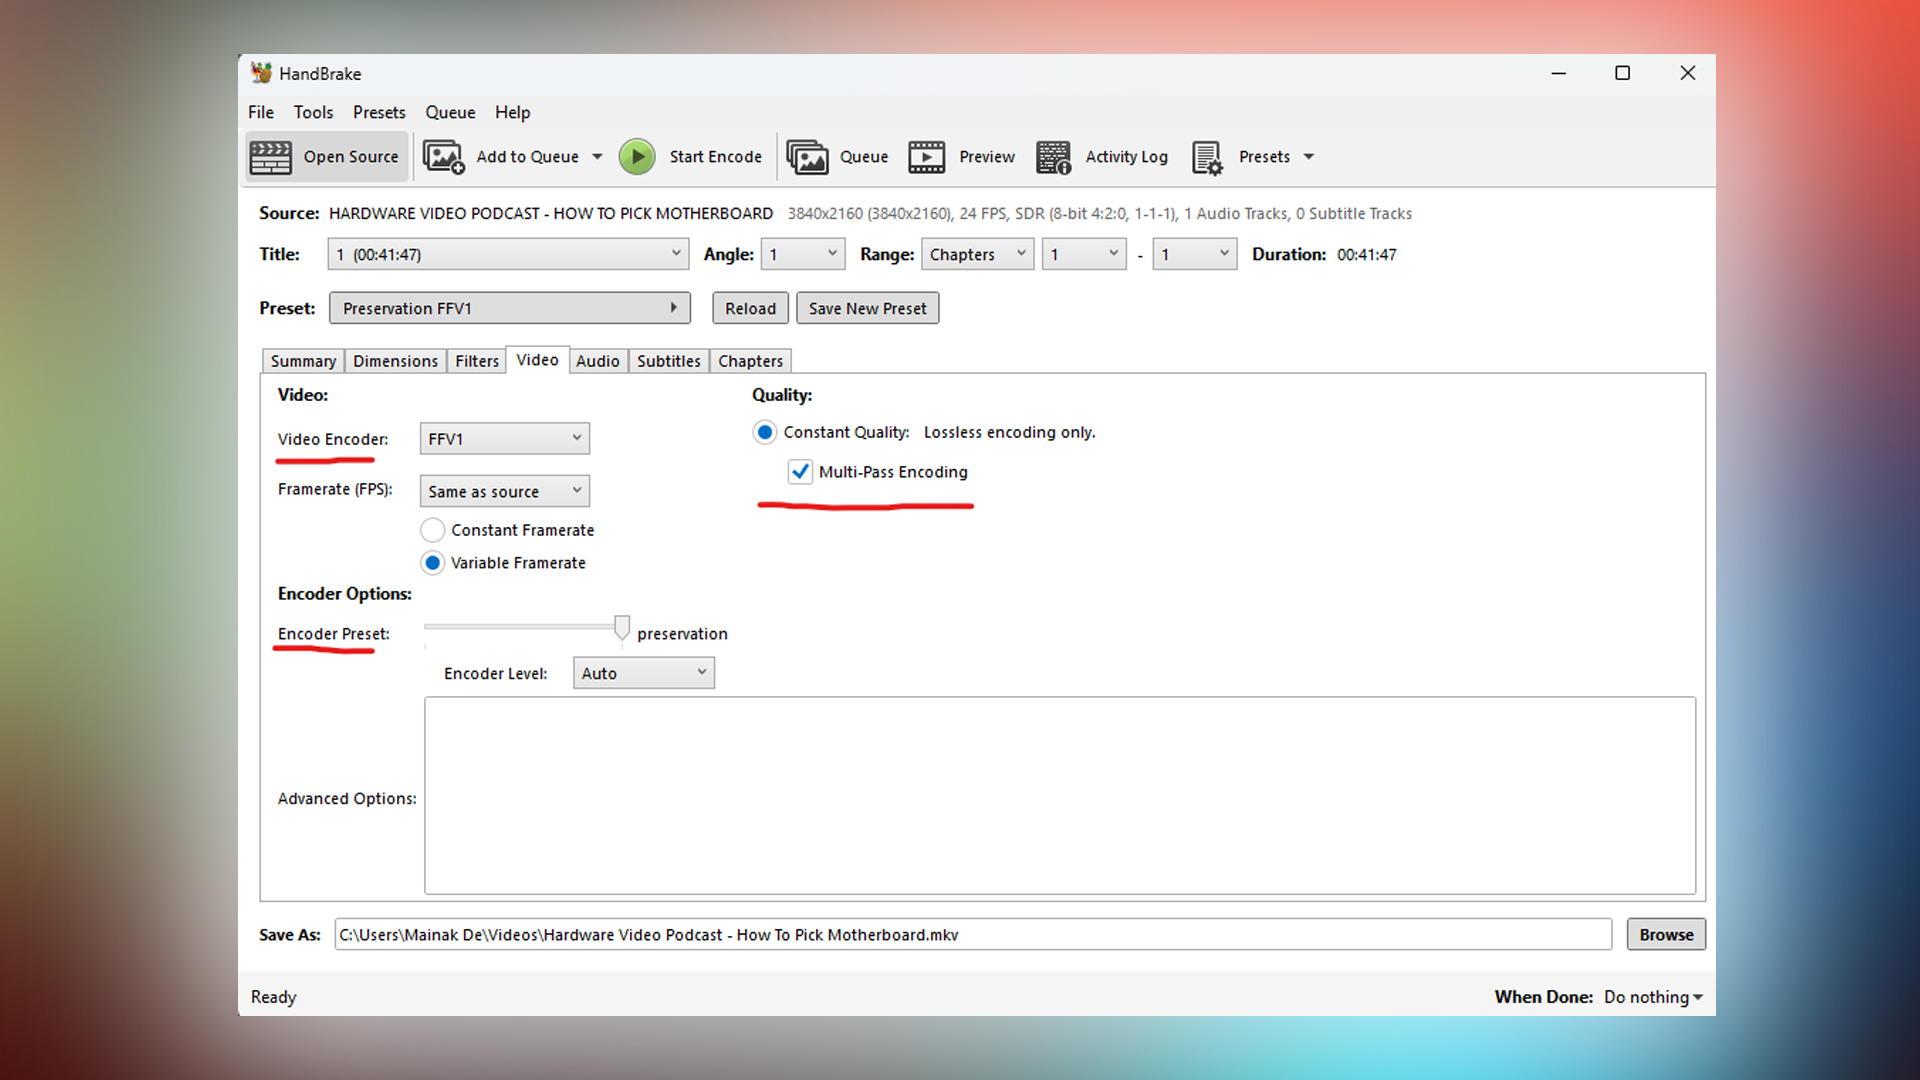
Task: Click the Ready status text
Action: [273, 997]
